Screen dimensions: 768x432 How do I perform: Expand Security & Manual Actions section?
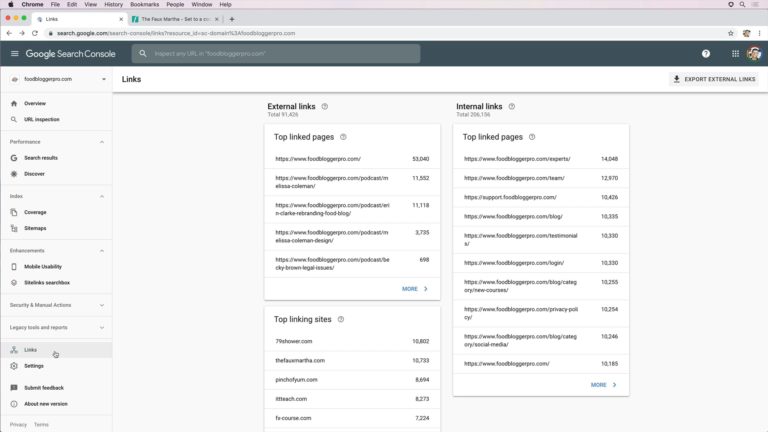(102, 305)
